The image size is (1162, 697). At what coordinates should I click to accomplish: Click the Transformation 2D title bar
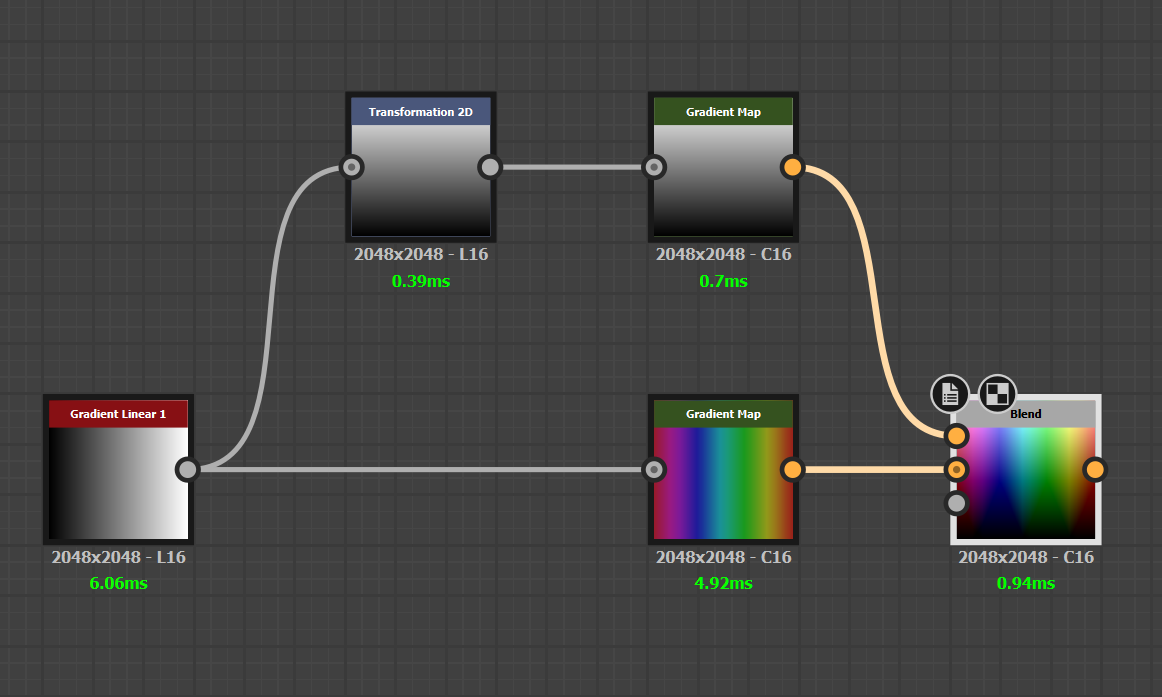click(420, 111)
